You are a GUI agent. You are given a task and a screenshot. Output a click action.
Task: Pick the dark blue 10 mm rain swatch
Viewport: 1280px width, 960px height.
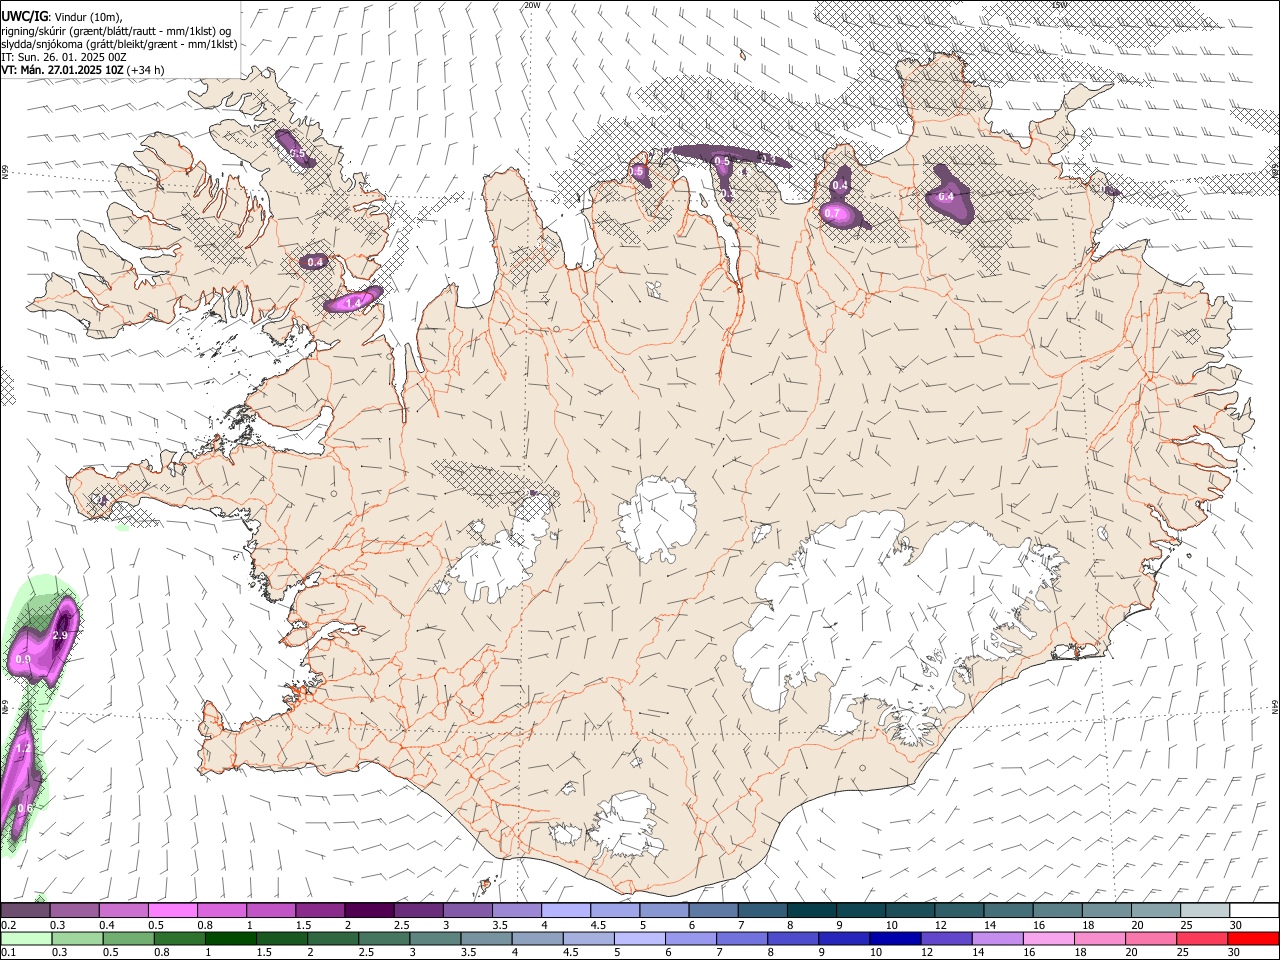(893, 939)
